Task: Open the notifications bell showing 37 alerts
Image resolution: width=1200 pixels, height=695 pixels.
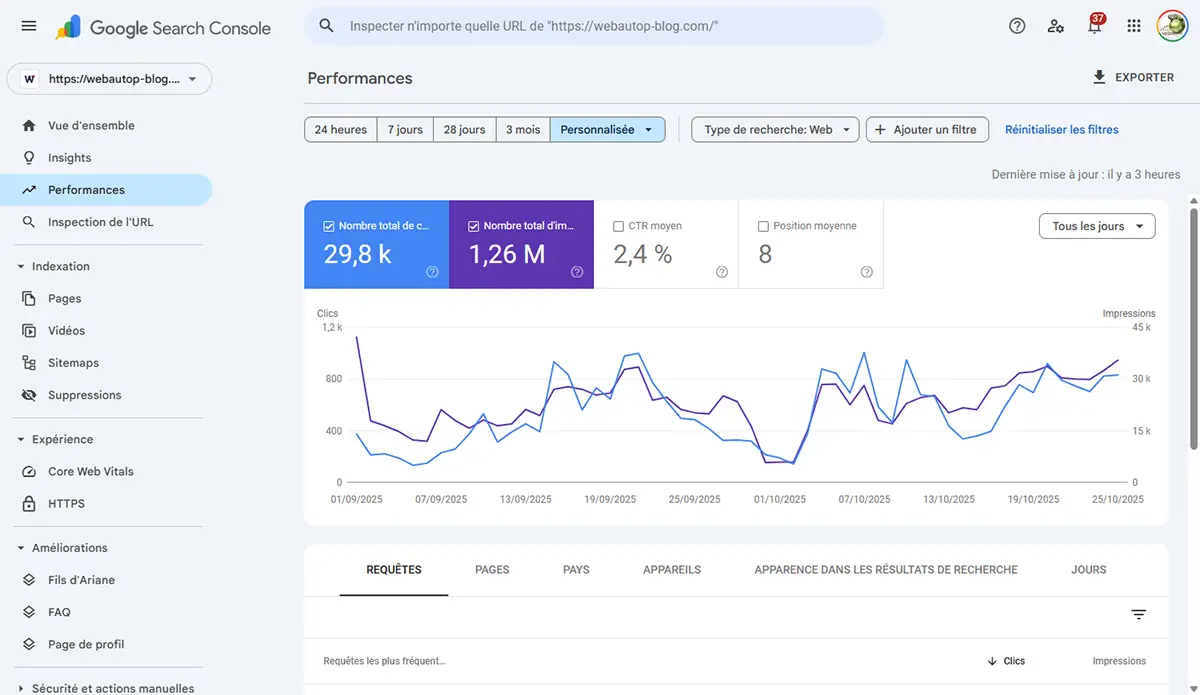Action: coord(1094,27)
